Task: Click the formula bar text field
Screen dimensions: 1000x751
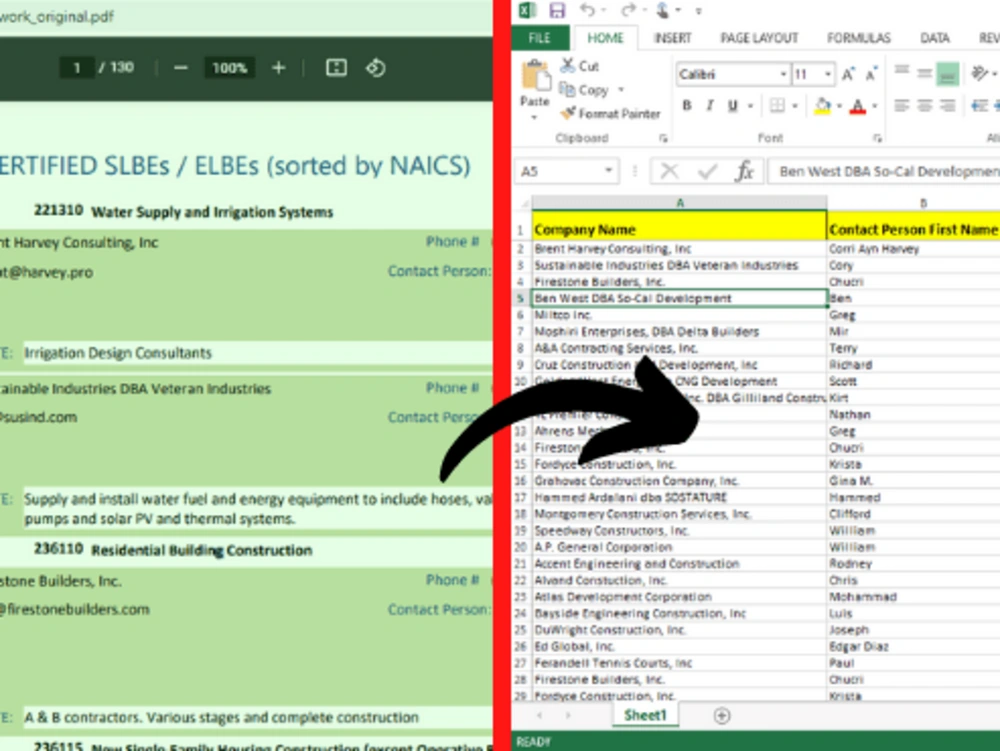Action: pyautogui.click(x=884, y=171)
